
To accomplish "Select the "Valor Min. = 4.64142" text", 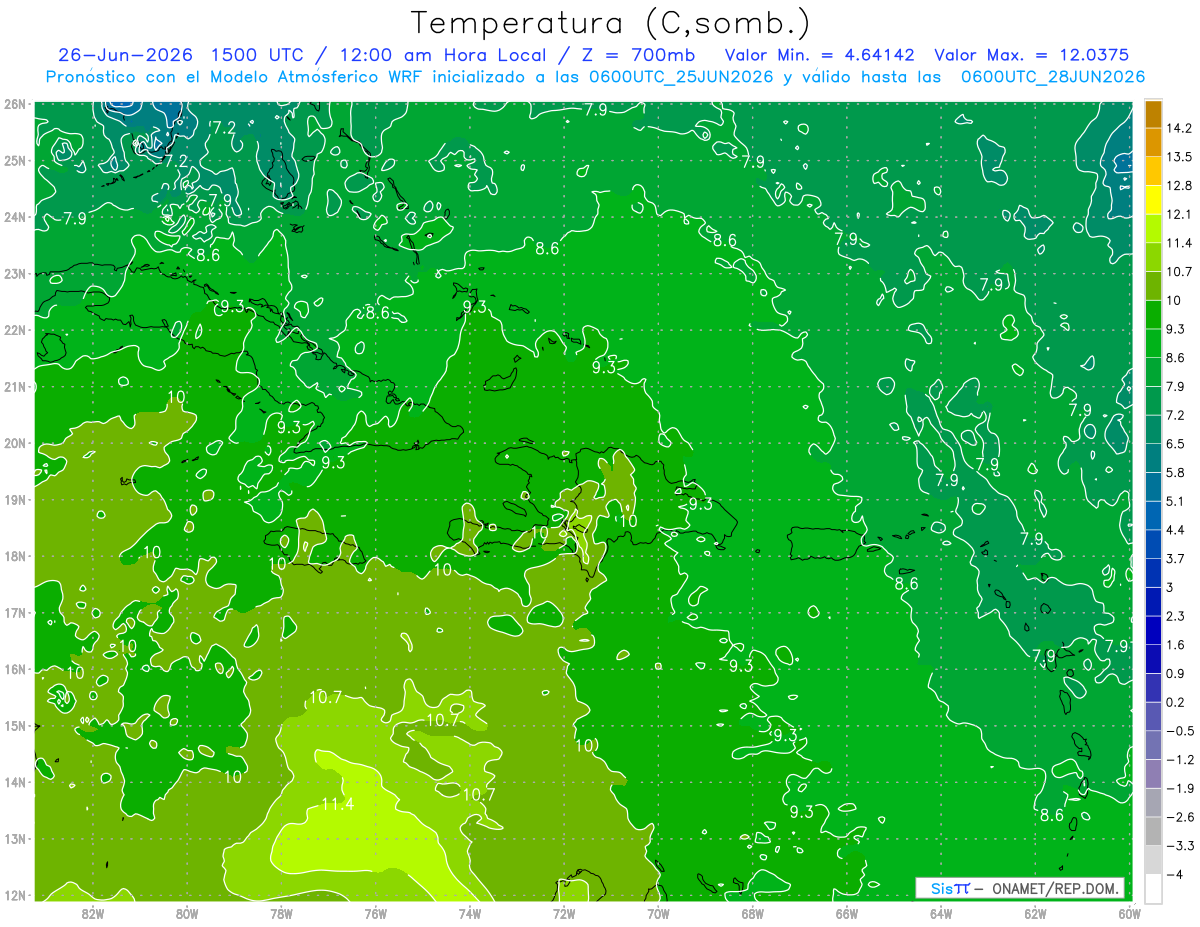I will click(820, 55).
